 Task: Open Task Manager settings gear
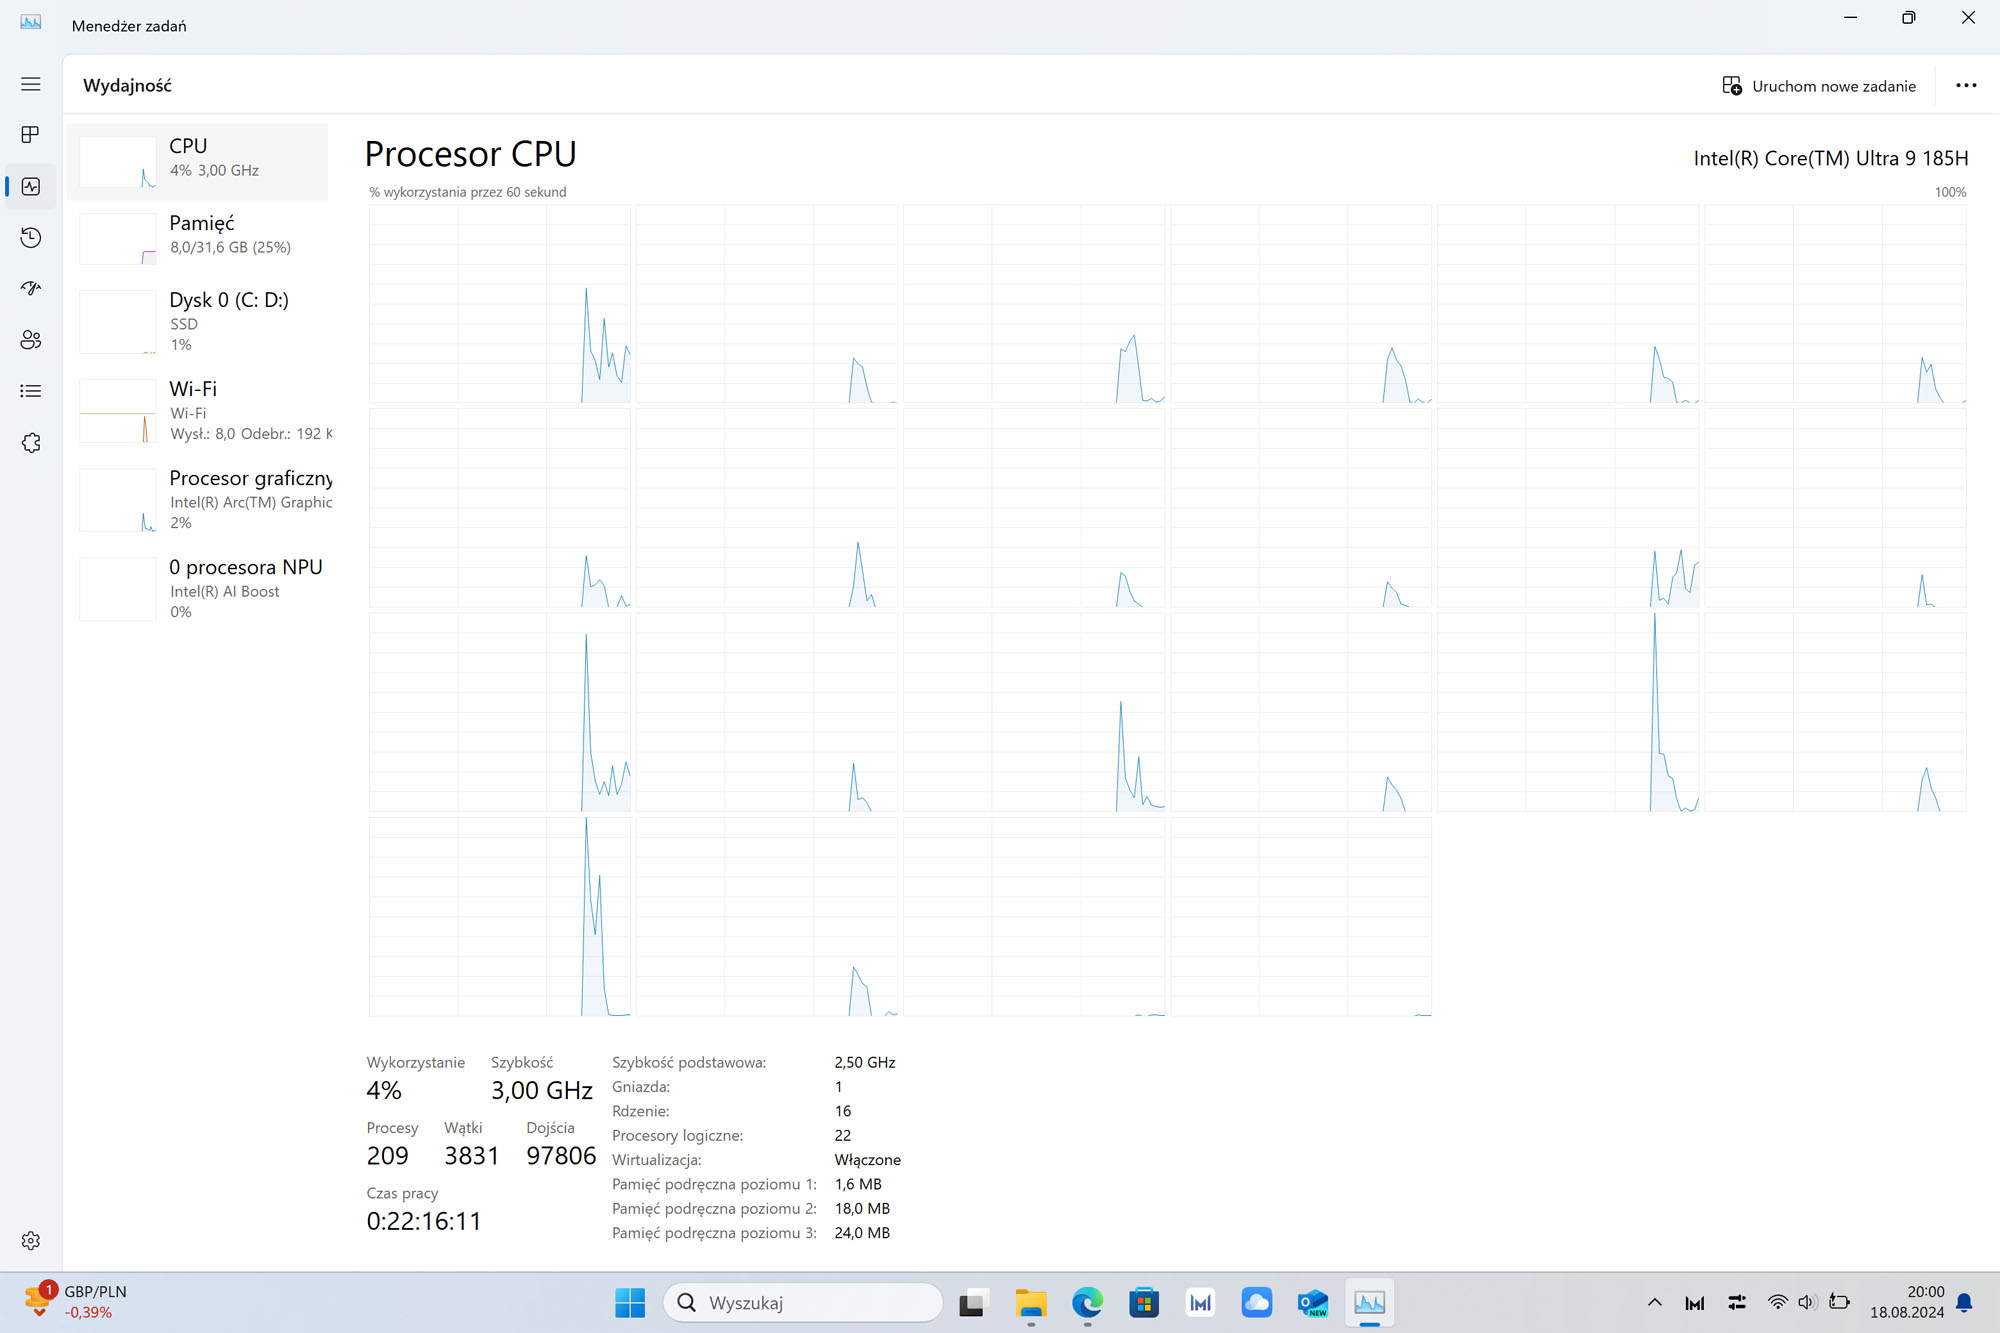tap(31, 1240)
